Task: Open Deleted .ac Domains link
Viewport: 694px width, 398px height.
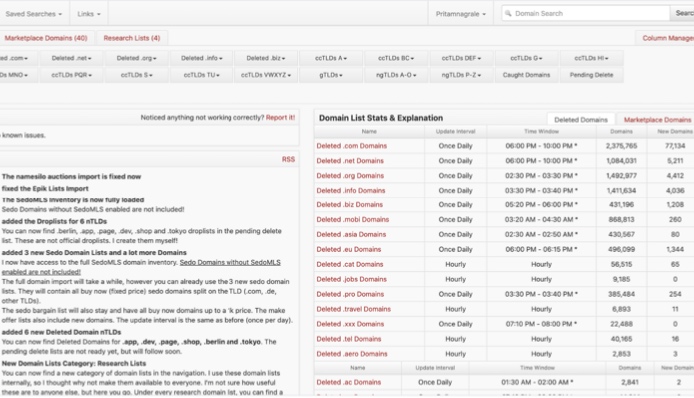Action: 348,382
